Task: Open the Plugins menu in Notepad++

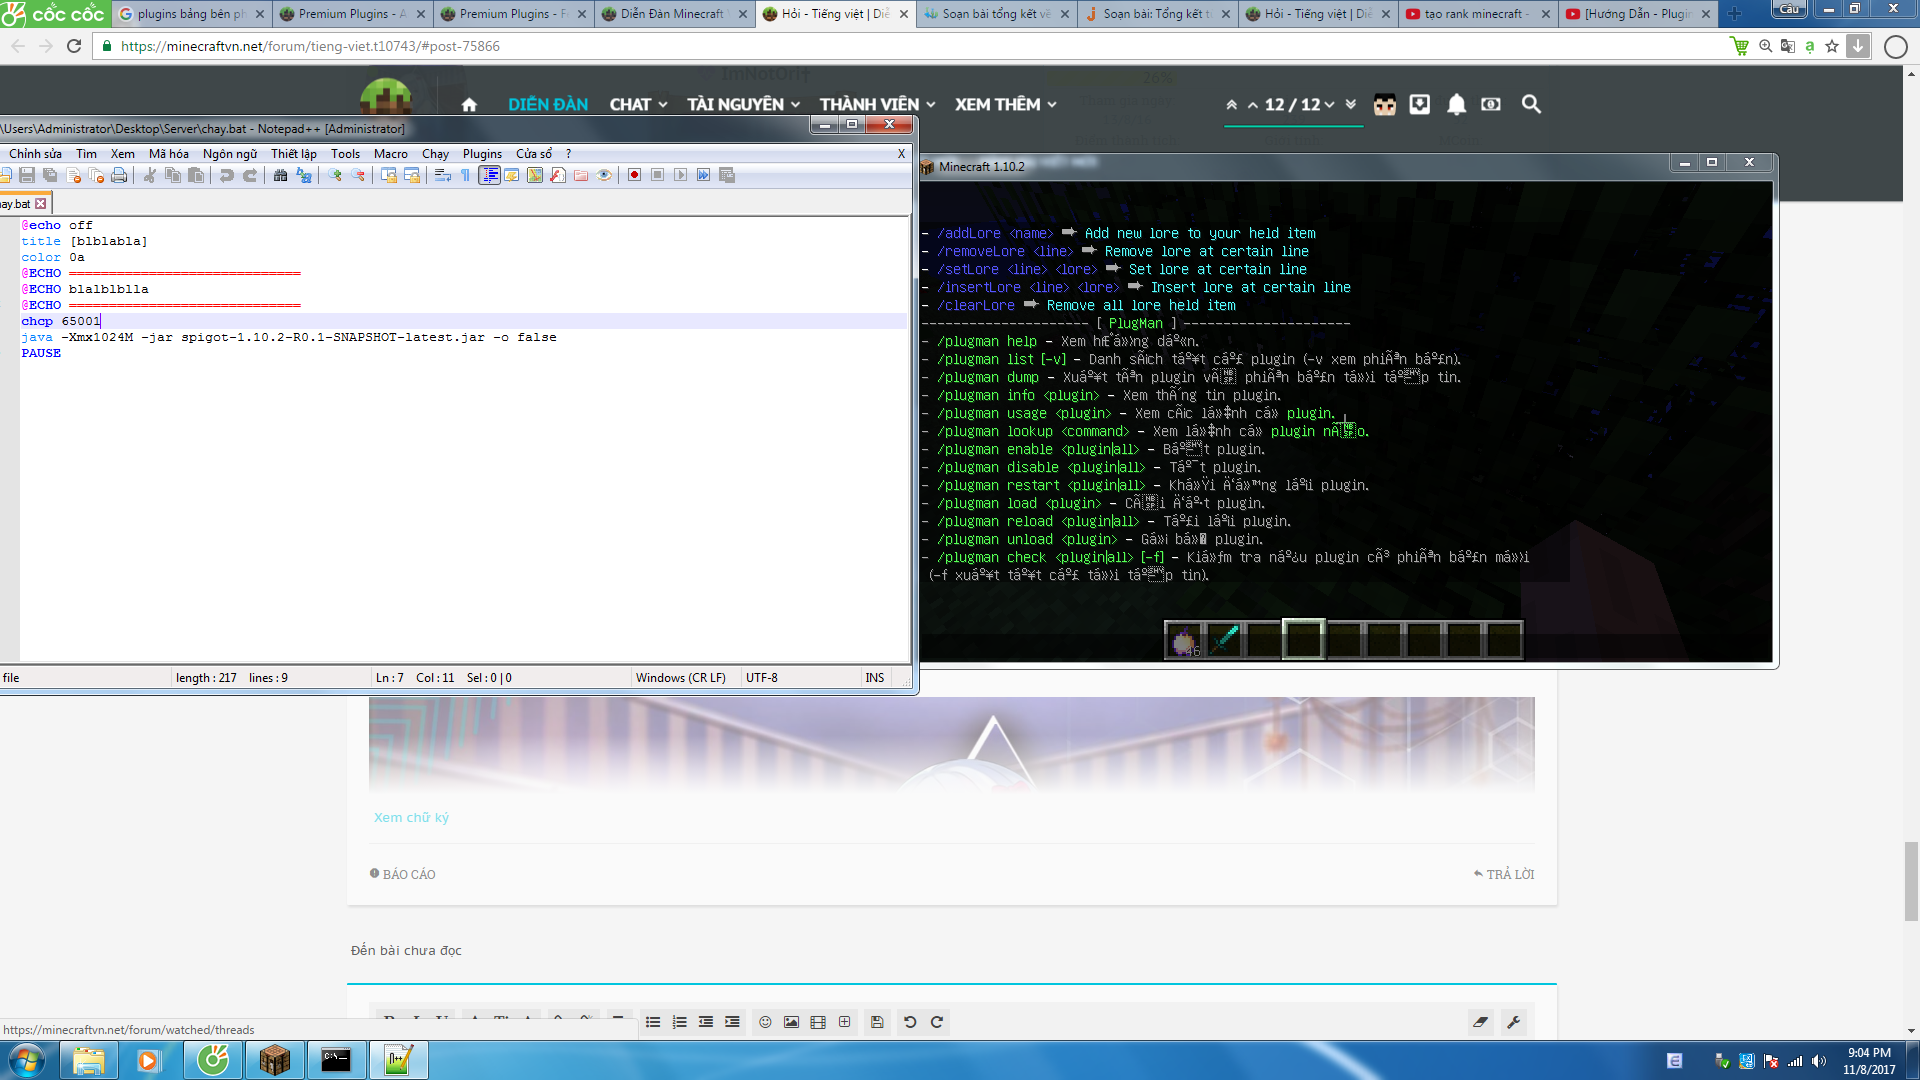Action: coord(482,153)
